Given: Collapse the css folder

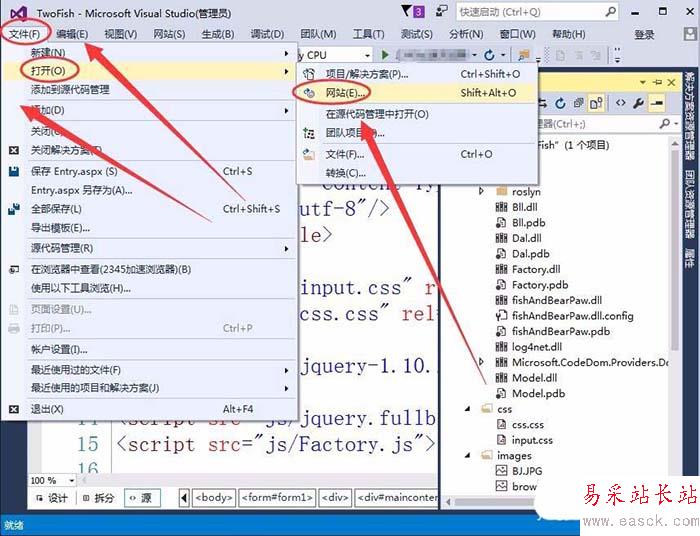Looking at the screenshot, I should point(468,409).
